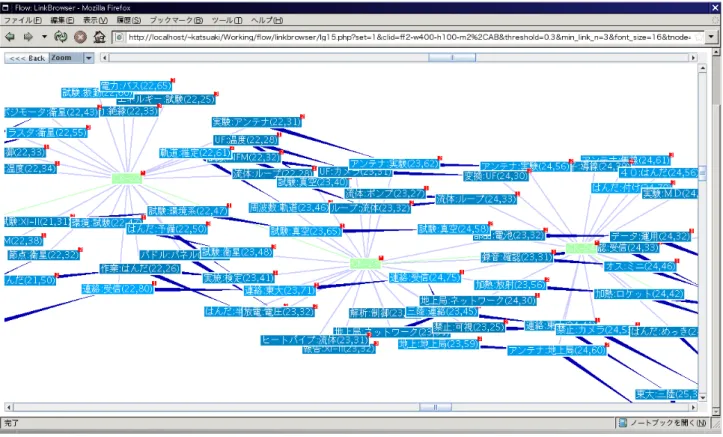
Task: Click the browser Forward arrow icon
Action: coord(28,37)
